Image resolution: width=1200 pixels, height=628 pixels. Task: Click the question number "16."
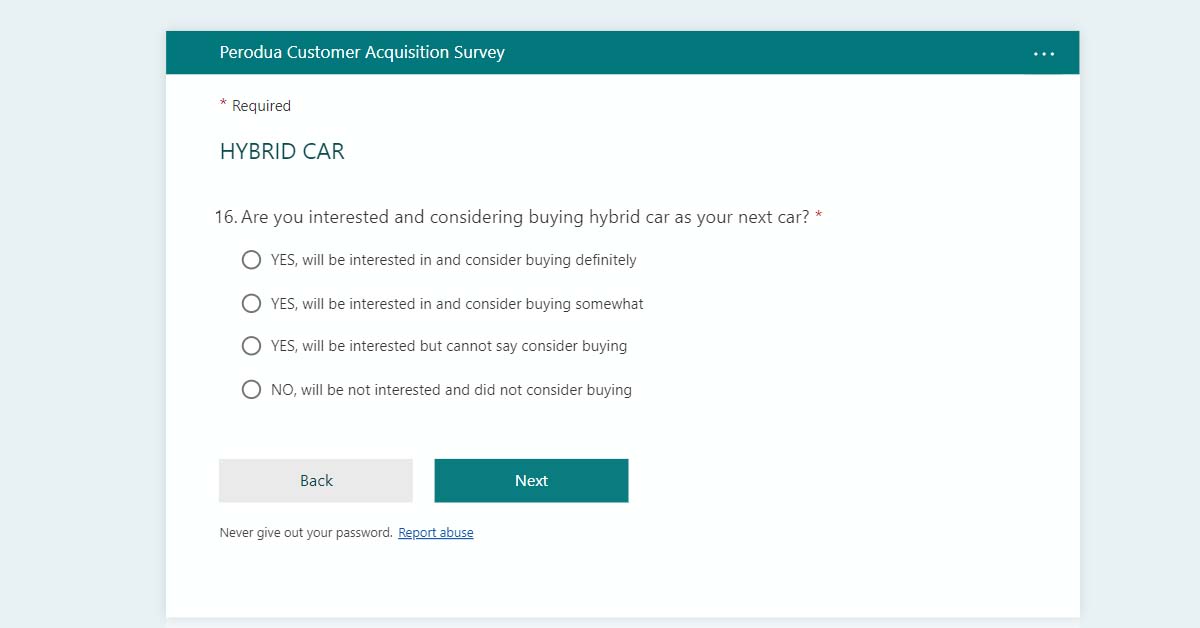click(226, 217)
